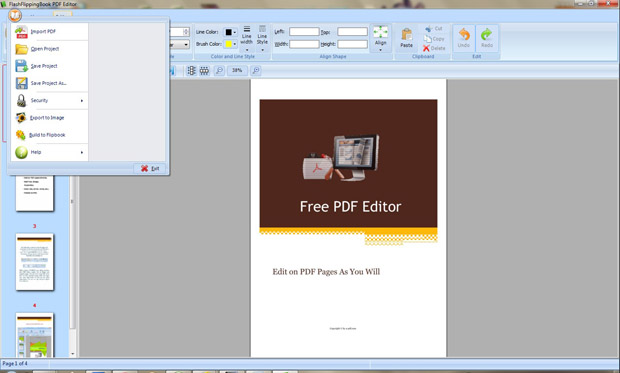This screenshot has height=373, width=620.
Task: Click the Width input field
Action: pos(304,44)
